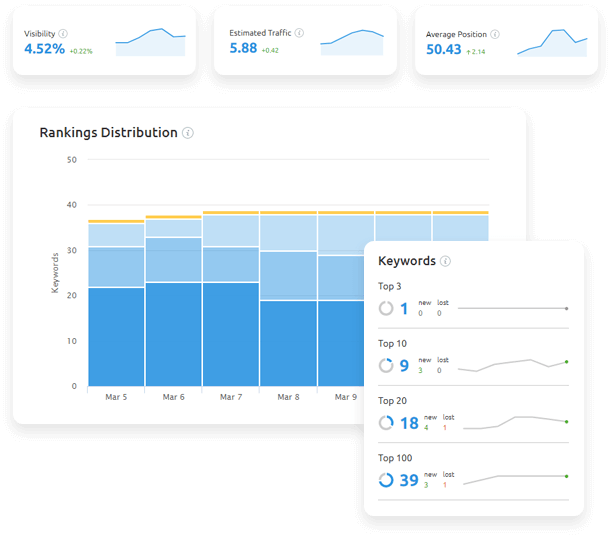Click the info icon next to Keywords
The width and height of the screenshot is (611, 536).
445,262
